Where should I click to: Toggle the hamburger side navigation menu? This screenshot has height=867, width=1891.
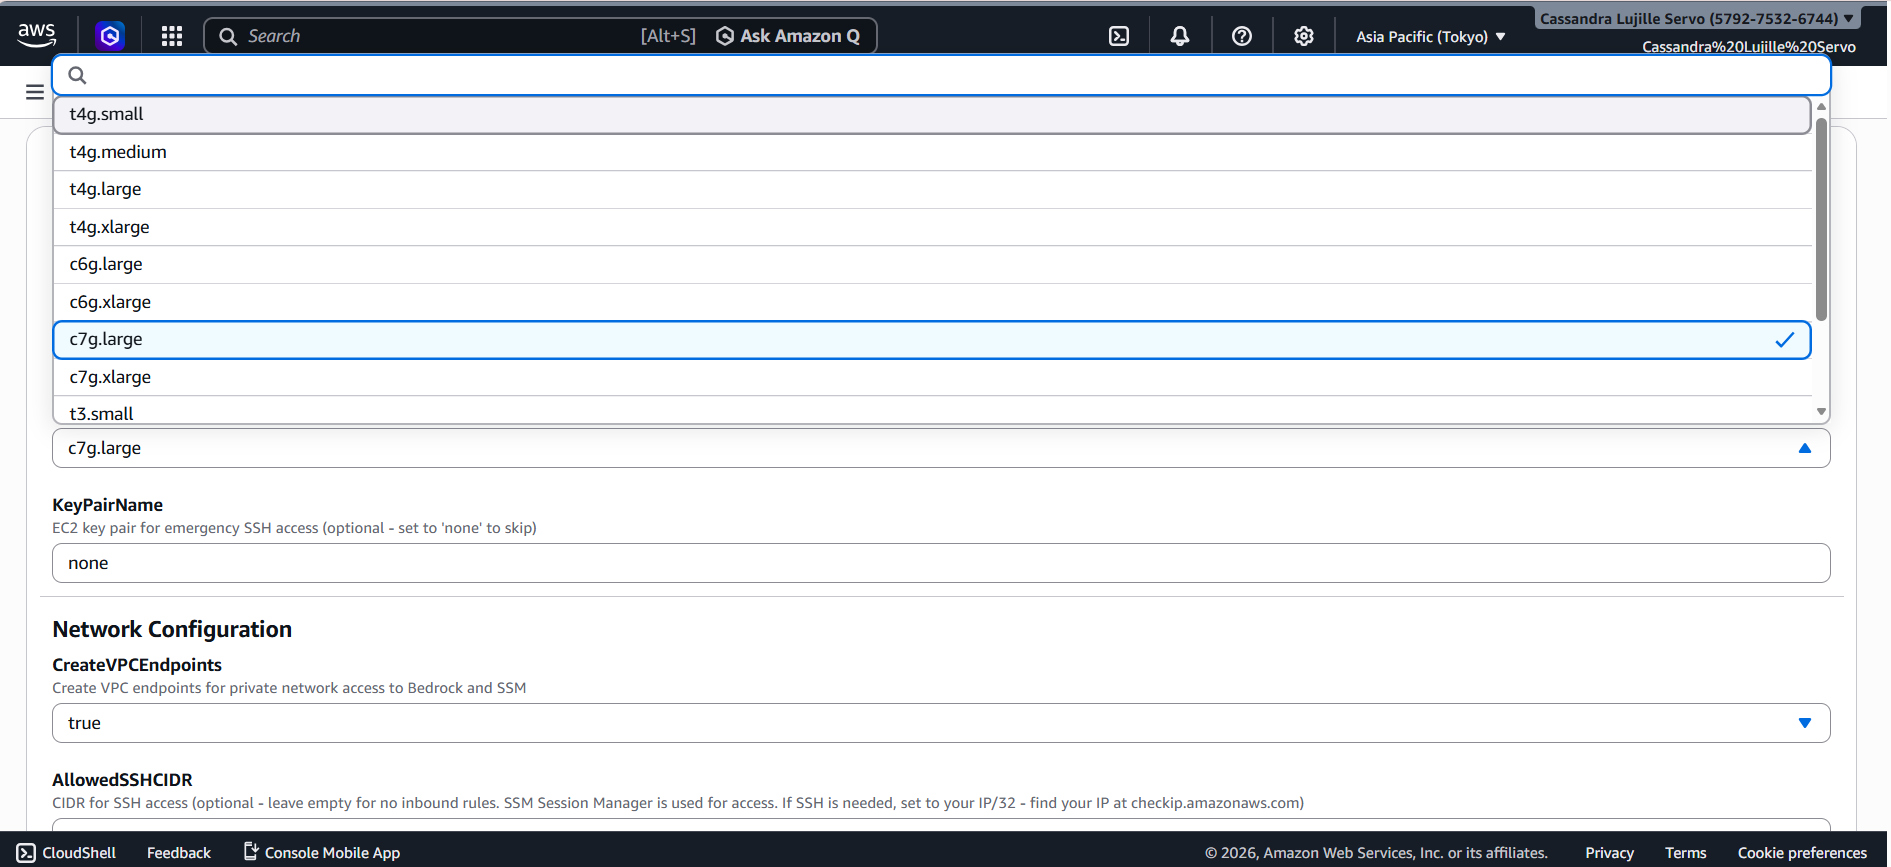pos(35,92)
